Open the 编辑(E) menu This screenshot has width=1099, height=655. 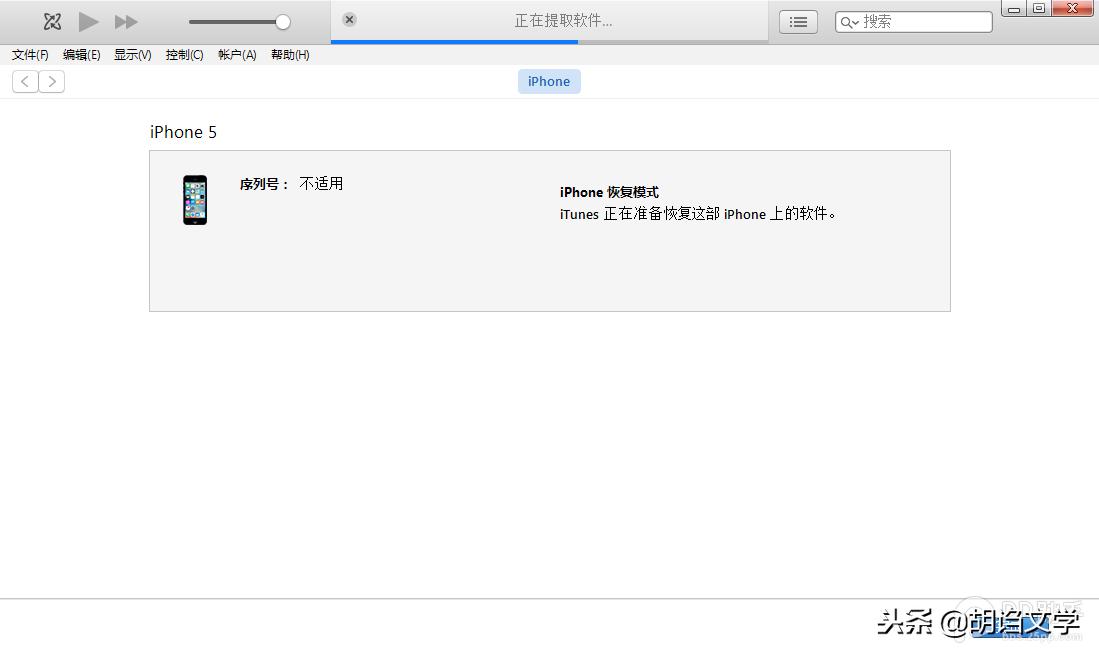click(81, 55)
